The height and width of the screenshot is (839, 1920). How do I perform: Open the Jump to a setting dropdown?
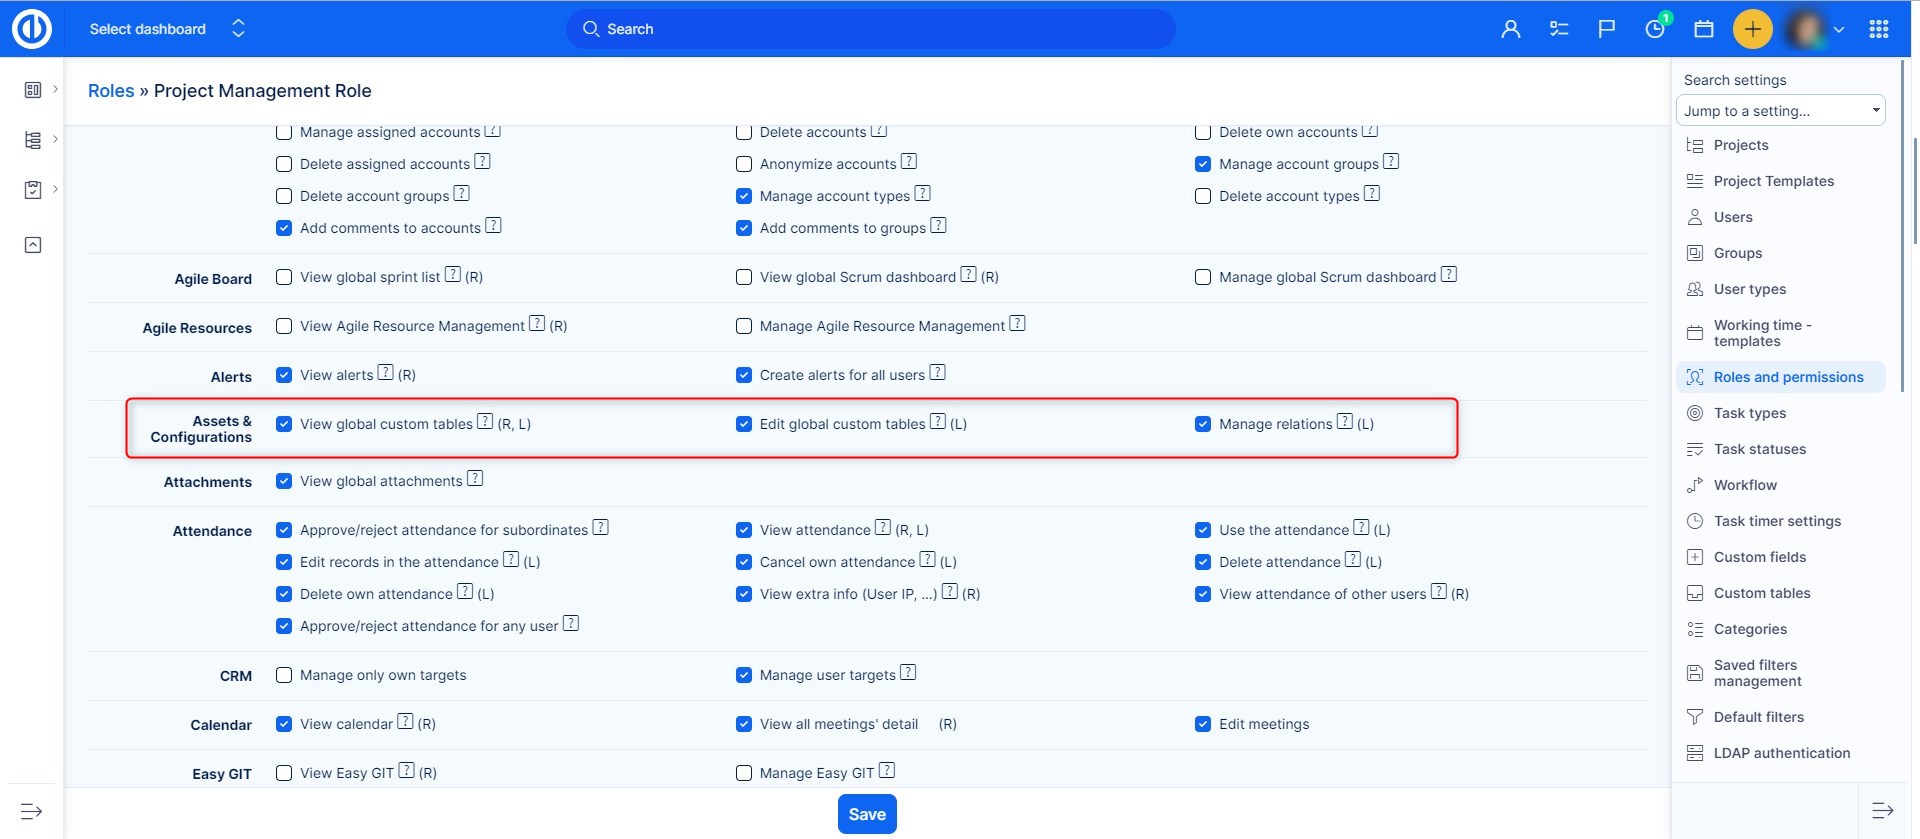(1780, 111)
